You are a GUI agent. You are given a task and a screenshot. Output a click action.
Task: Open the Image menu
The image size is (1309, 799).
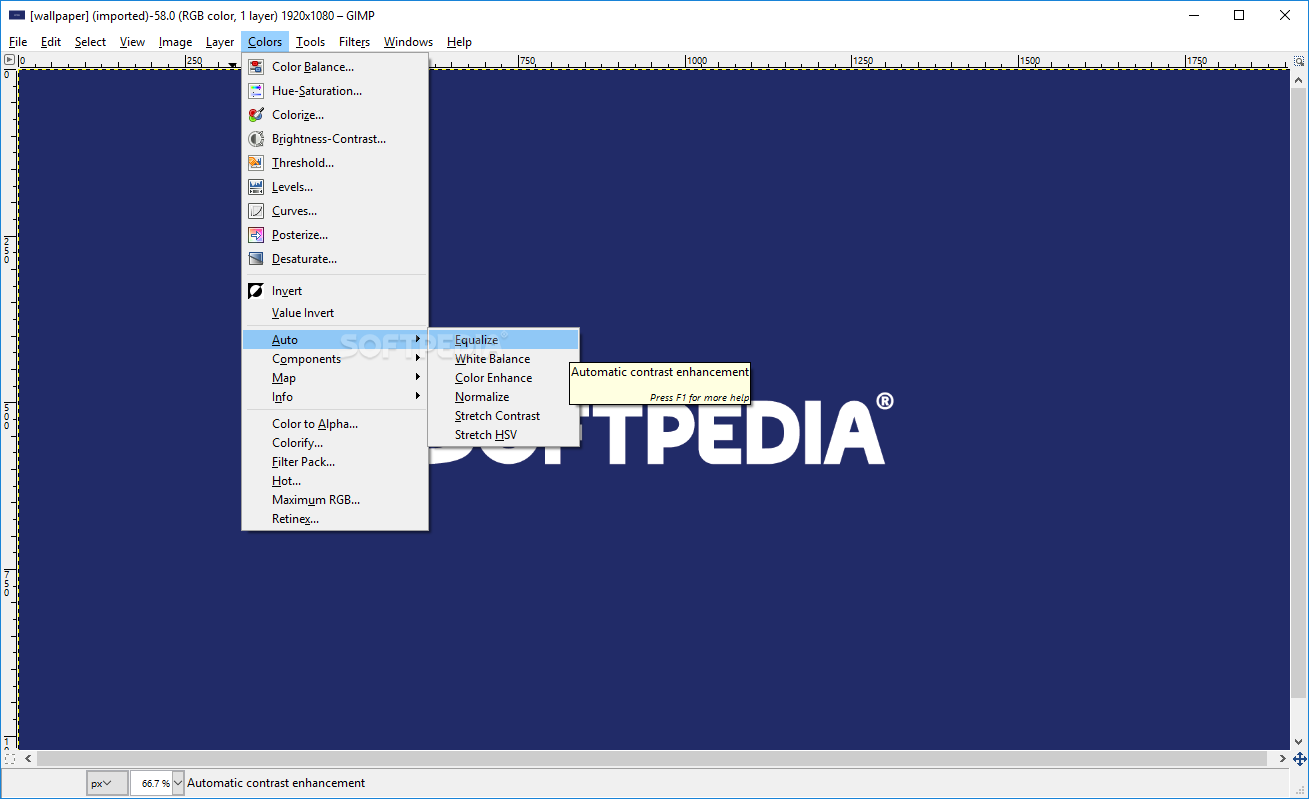click(175, 42)
